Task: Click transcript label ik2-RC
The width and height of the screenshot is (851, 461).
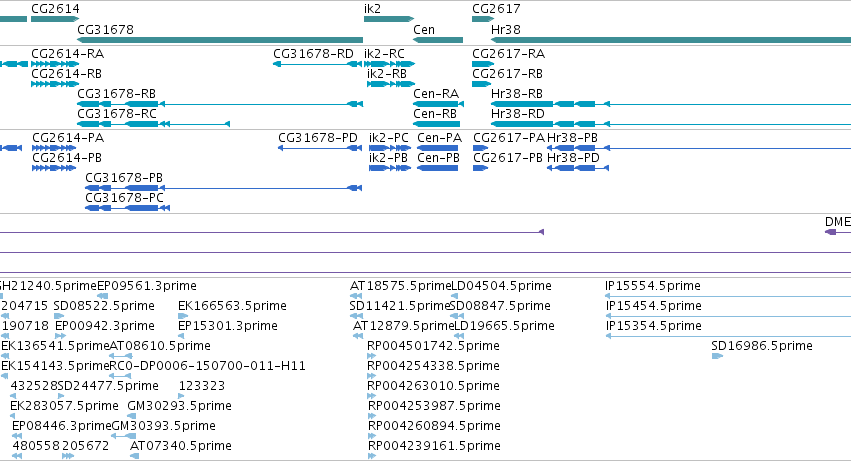Action: point(384,54)
